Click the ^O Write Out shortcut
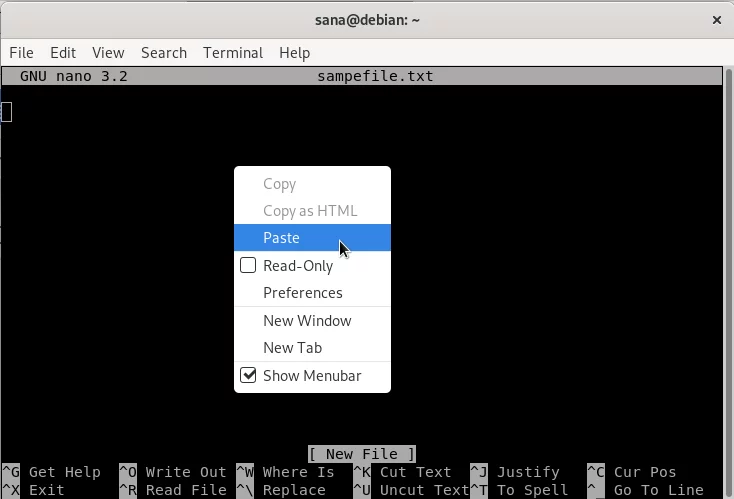 pos(173,472)
